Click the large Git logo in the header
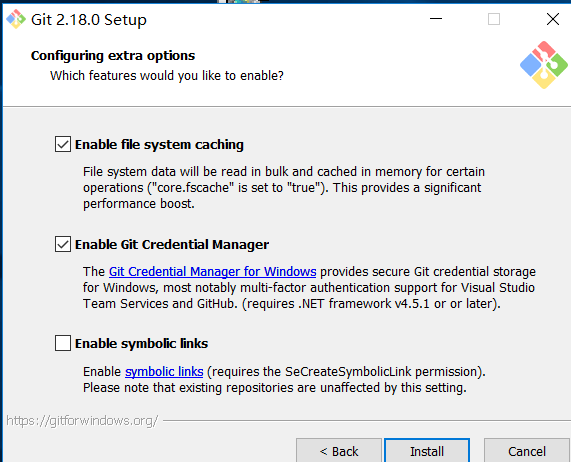This screenshot has height=462, width=571. coord(544,65)
